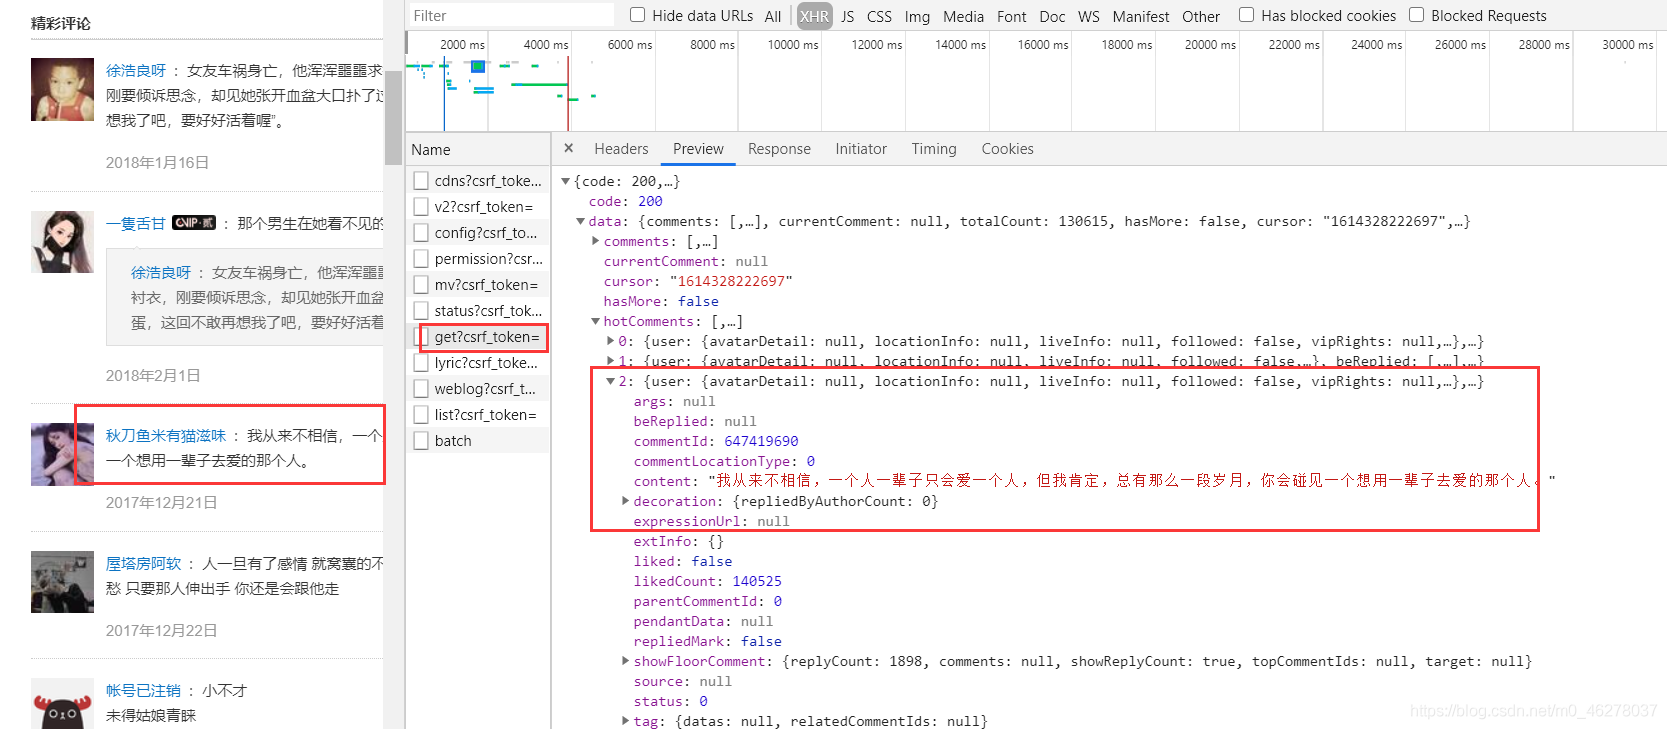This screenshot has height=729, width=1667.
Task: Filter requests by WS
Action: (x=1089, y=16)
